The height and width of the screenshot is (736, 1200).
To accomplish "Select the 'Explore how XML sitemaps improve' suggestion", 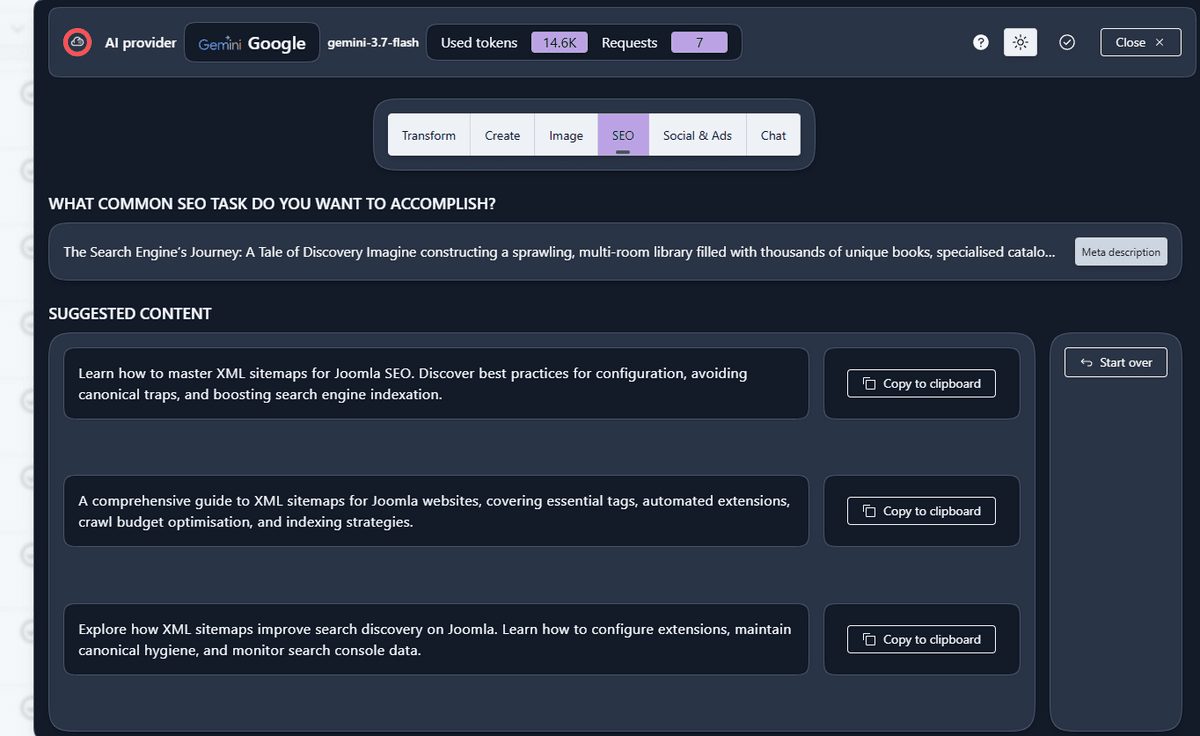I will tap(436, 639).
